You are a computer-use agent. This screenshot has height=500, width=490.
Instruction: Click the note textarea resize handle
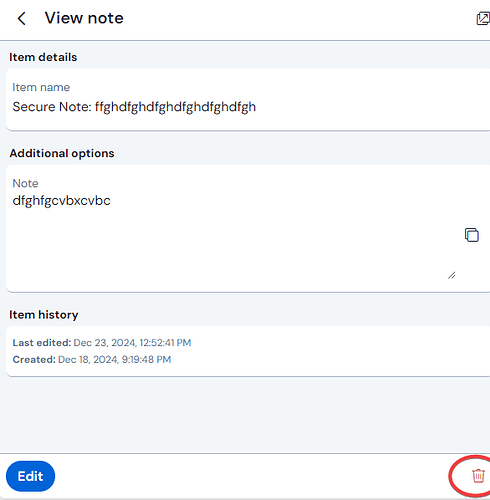coord(452,275)
